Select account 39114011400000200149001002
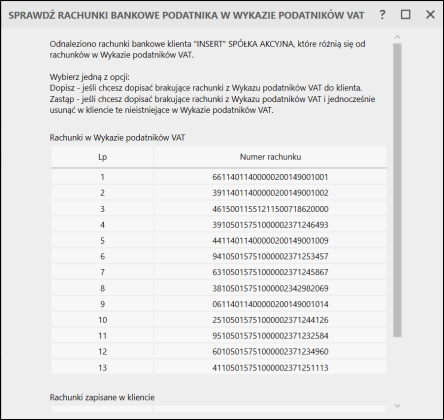 tap(270, 193)
